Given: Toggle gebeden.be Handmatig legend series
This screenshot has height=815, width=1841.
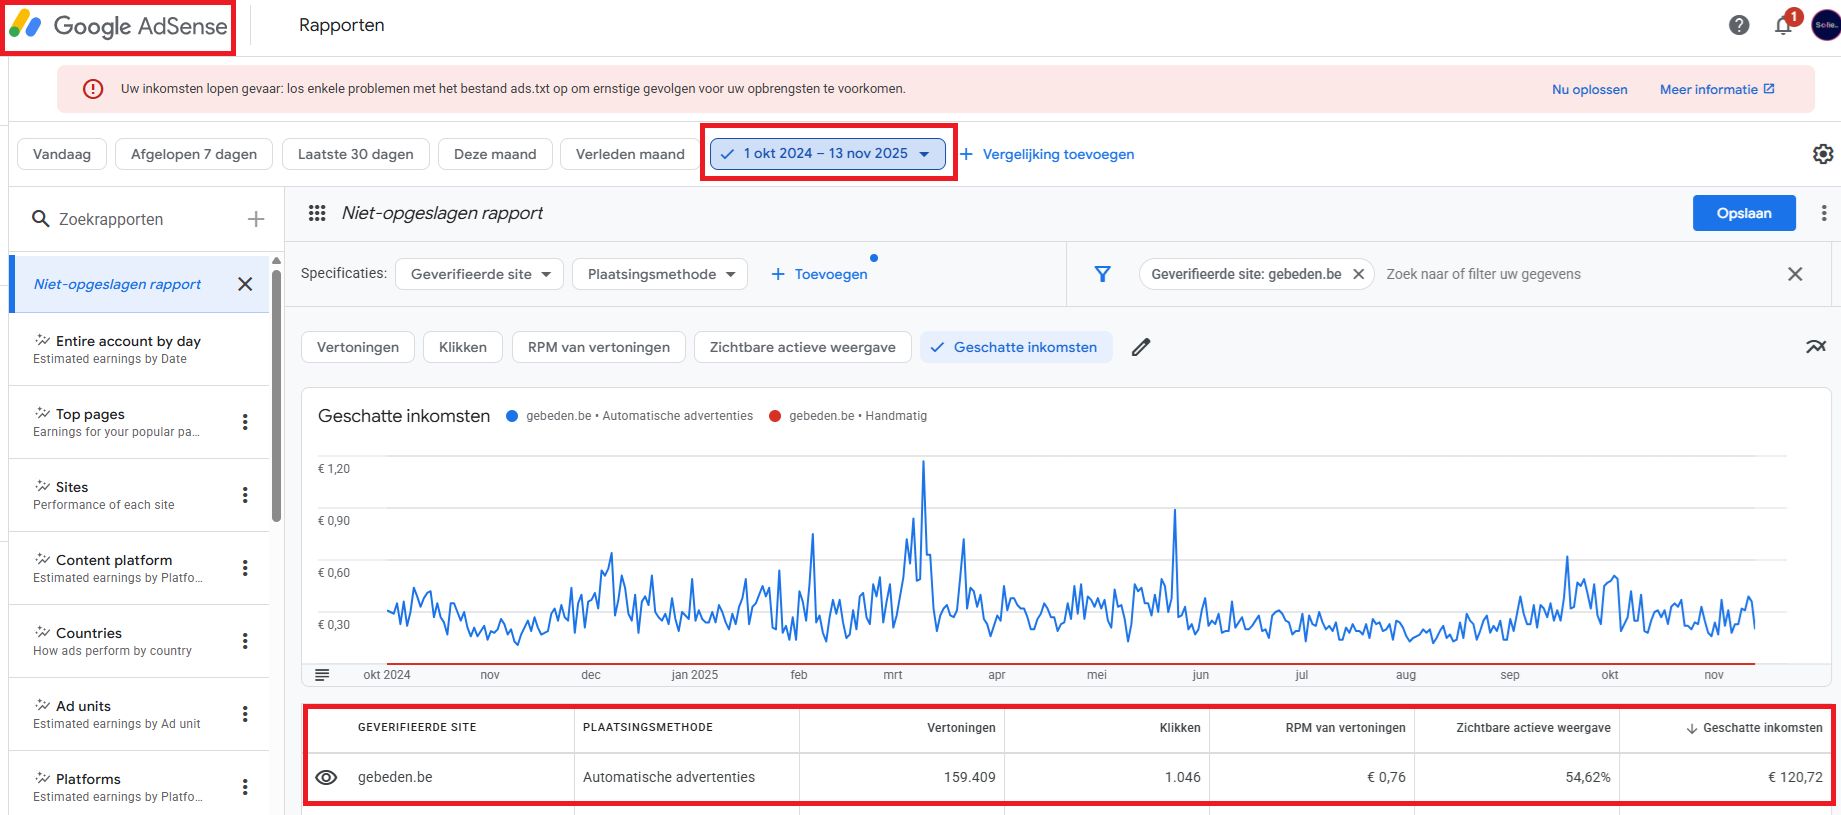Looking at the screenshot, I should [x=848, y=416].
